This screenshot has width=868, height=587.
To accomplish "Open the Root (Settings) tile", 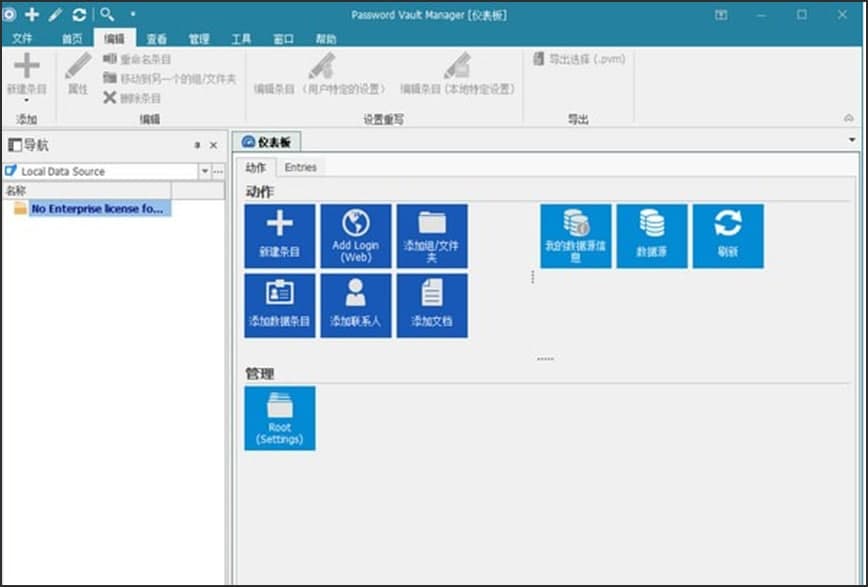I will (x=280, y=418).
